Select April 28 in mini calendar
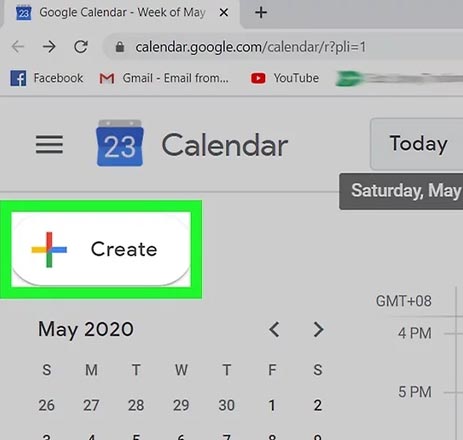Image resolution: width=463 pixels, height=440 pixels. tap(136, 405)
